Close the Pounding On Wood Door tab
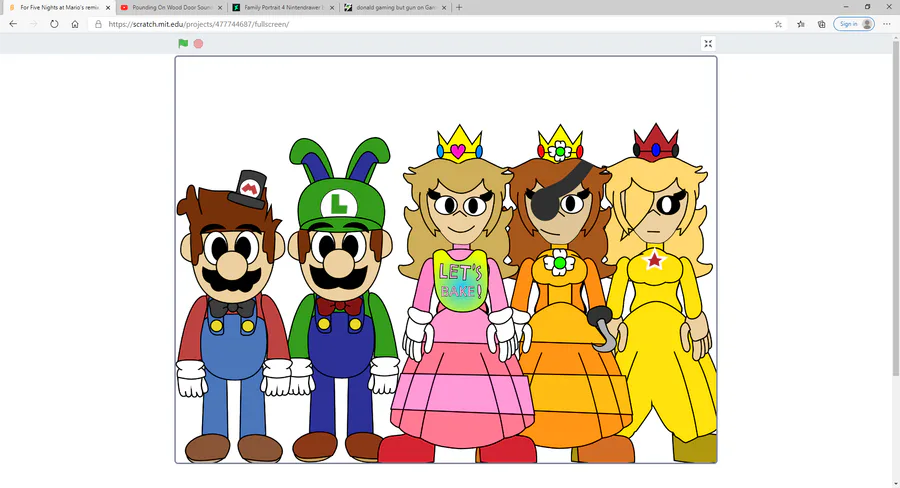The height and width of the screenshot is (488, 900). coord(220,7)
